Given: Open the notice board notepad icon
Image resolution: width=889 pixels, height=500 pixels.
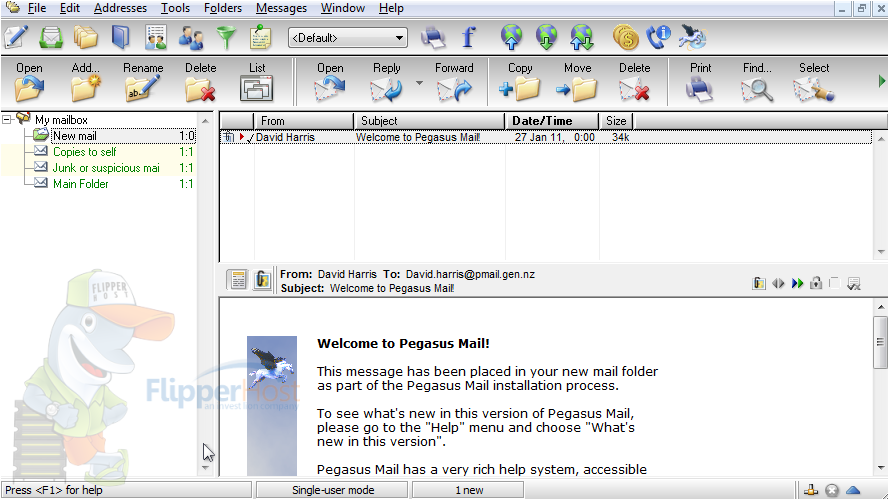Looking at the screenshot, I should 260,37.
